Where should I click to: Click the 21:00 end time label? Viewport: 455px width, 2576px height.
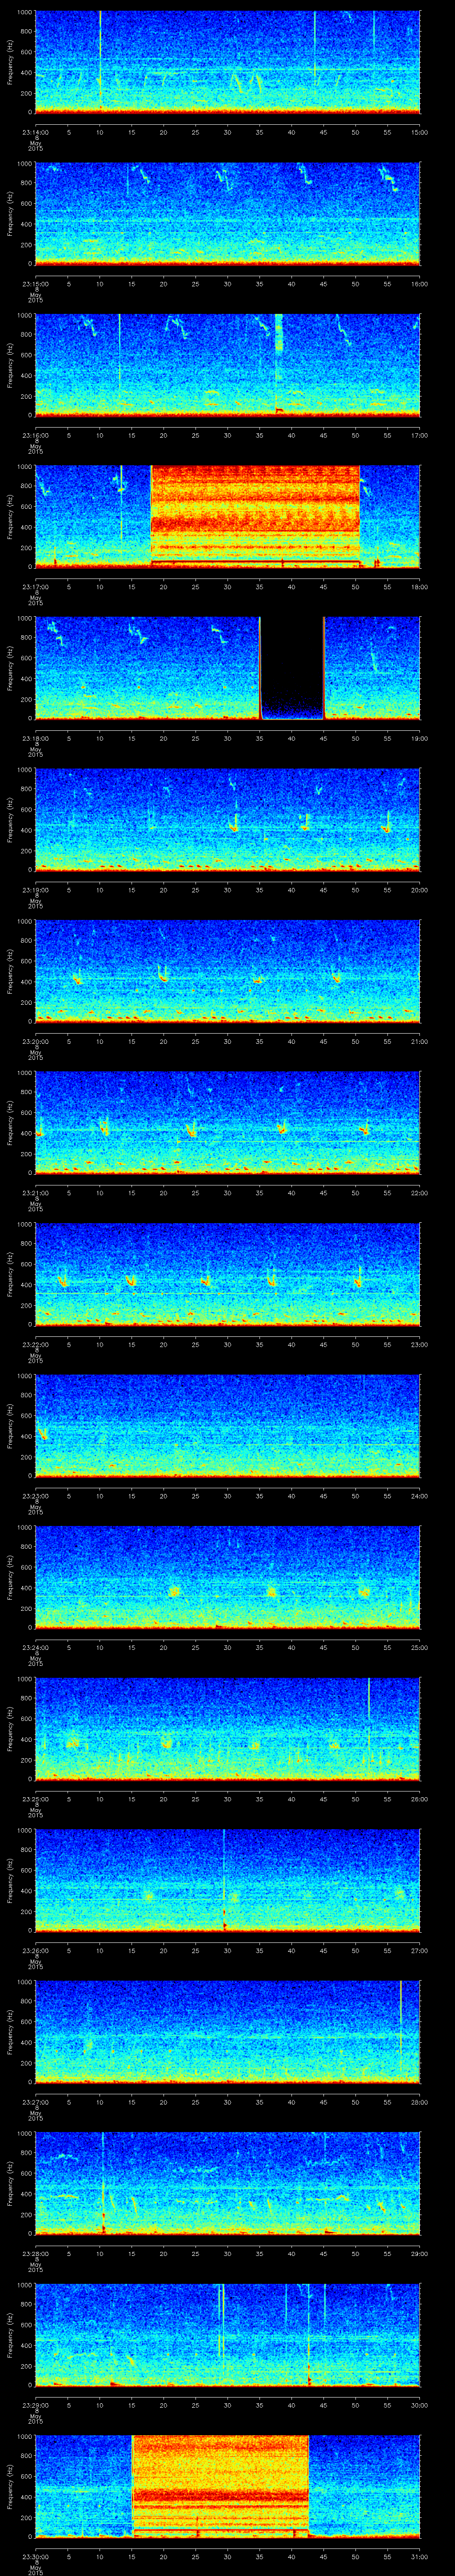(420, 1041)
